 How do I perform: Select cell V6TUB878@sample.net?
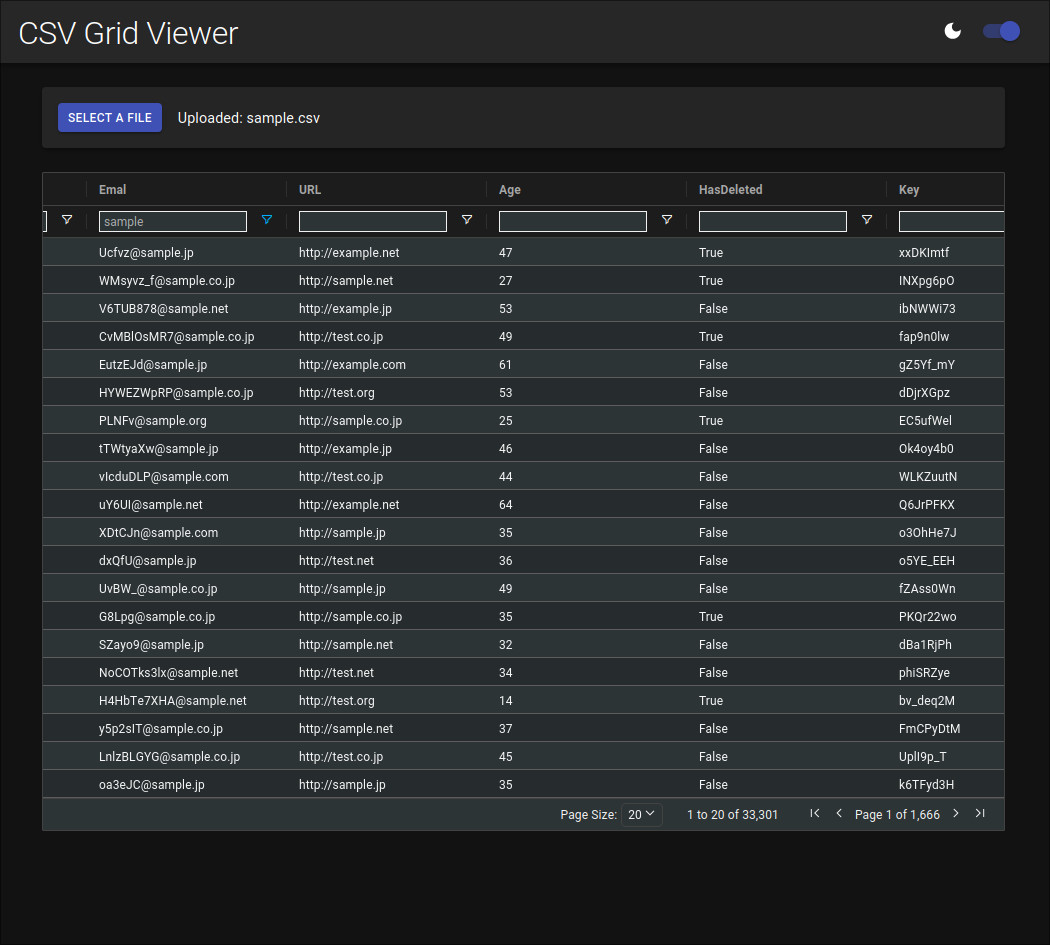pos(163,309)
